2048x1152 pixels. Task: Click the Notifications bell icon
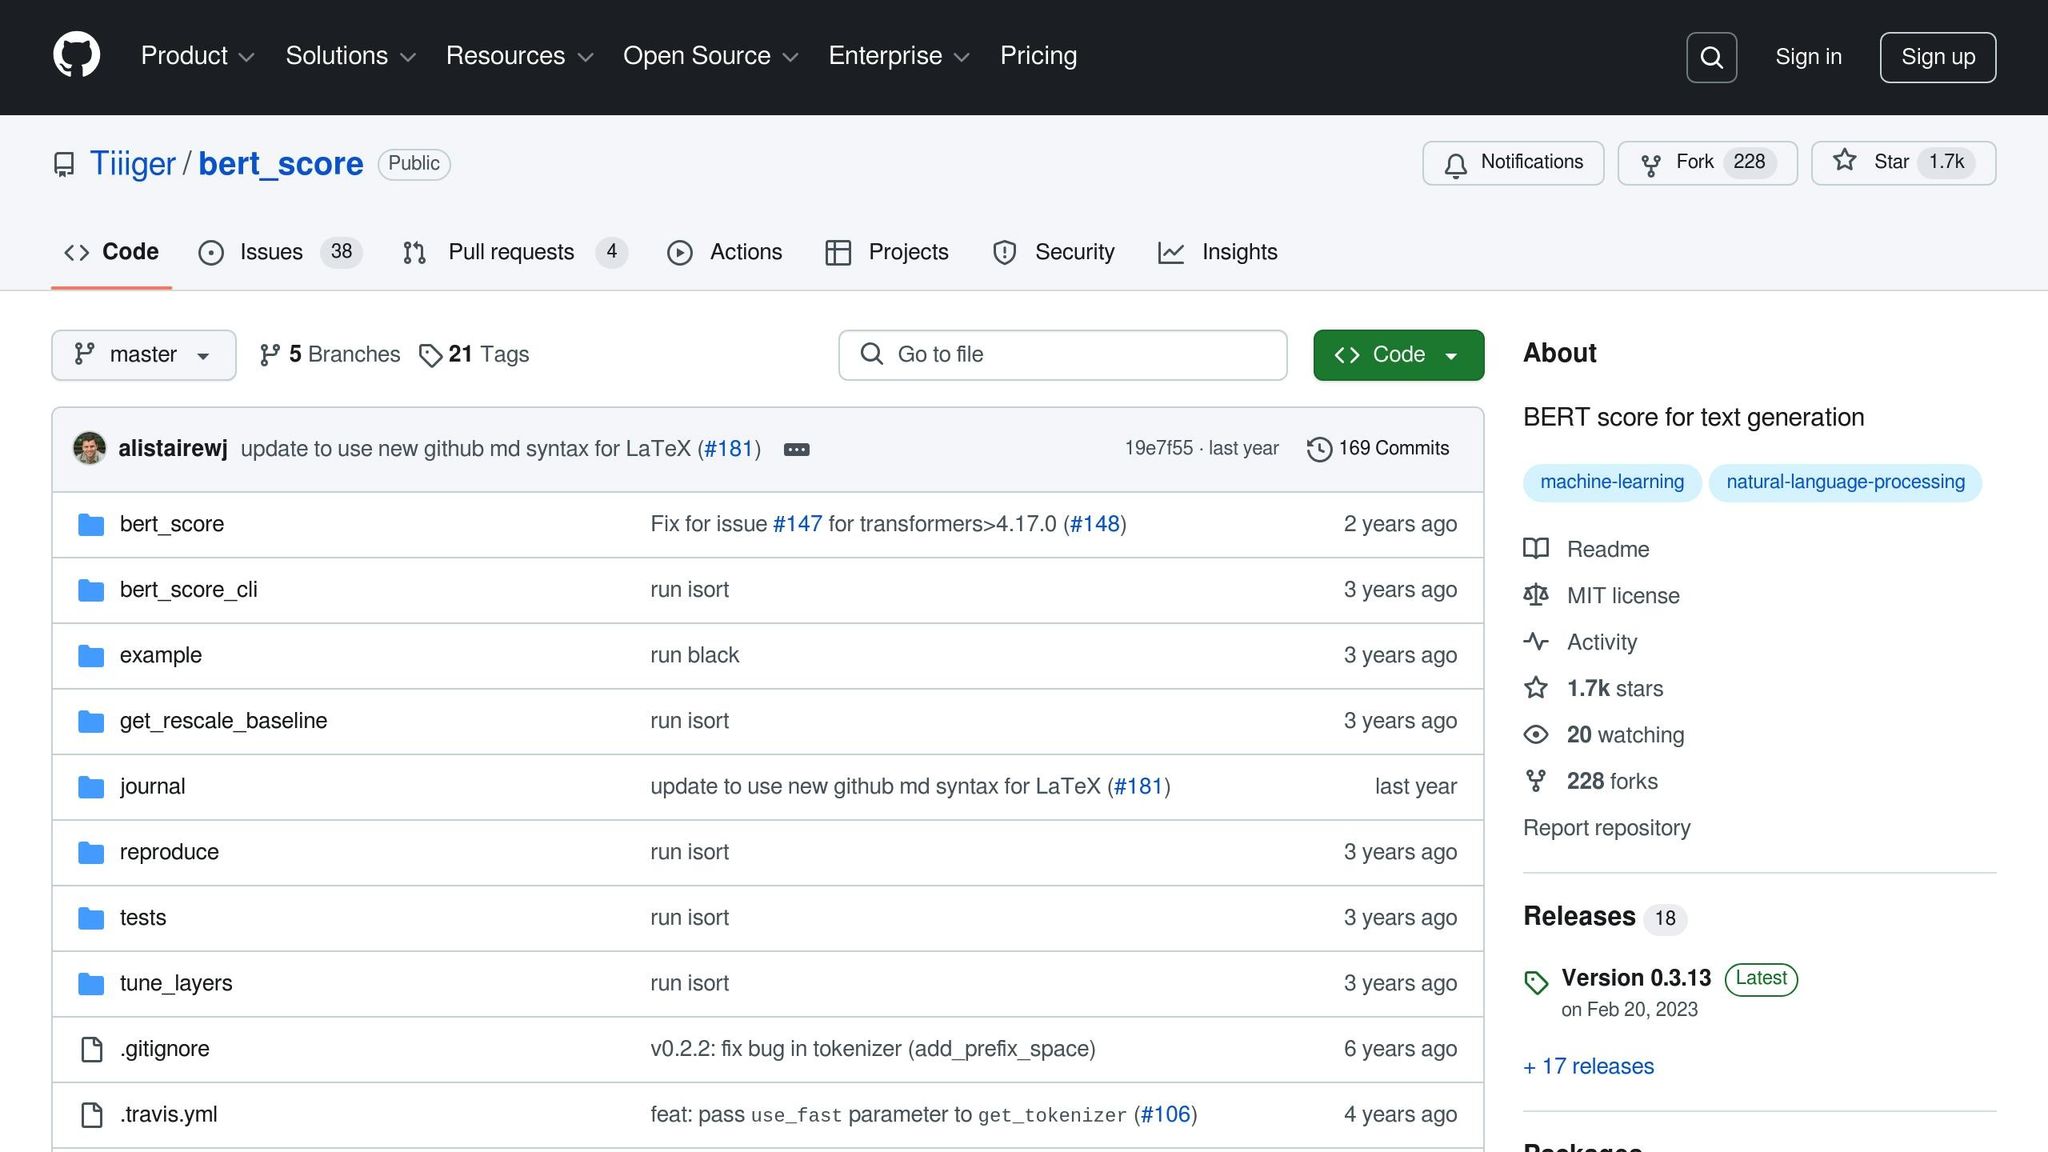click(1456, 164)
